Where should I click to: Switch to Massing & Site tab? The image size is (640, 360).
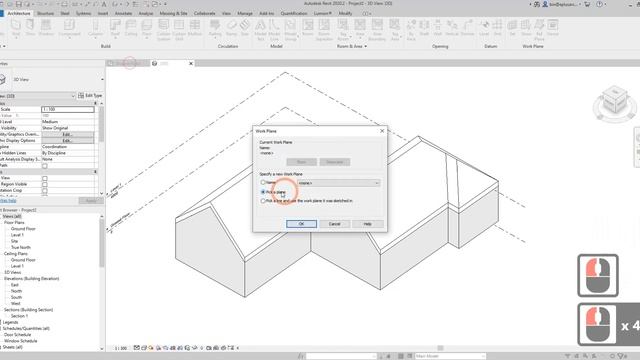point(173,13)
